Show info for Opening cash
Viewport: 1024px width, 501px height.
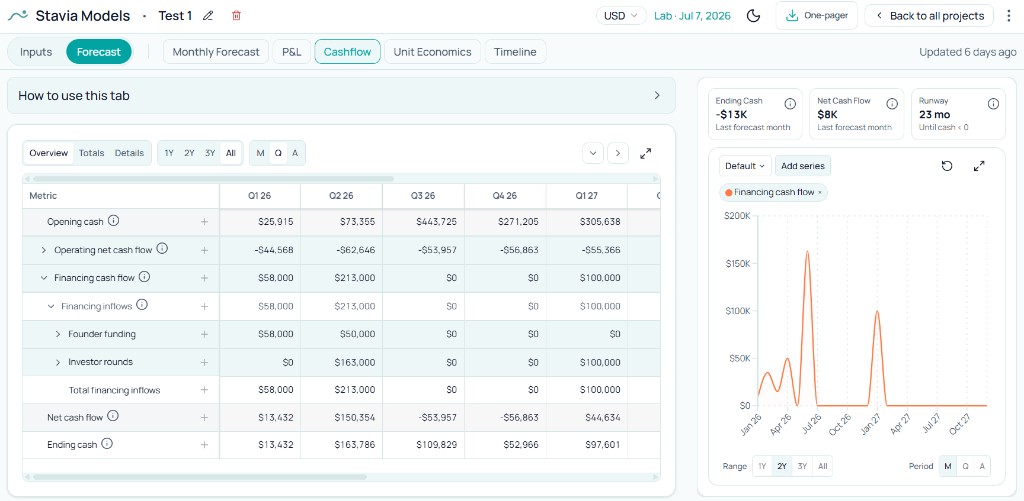[114, 221]
